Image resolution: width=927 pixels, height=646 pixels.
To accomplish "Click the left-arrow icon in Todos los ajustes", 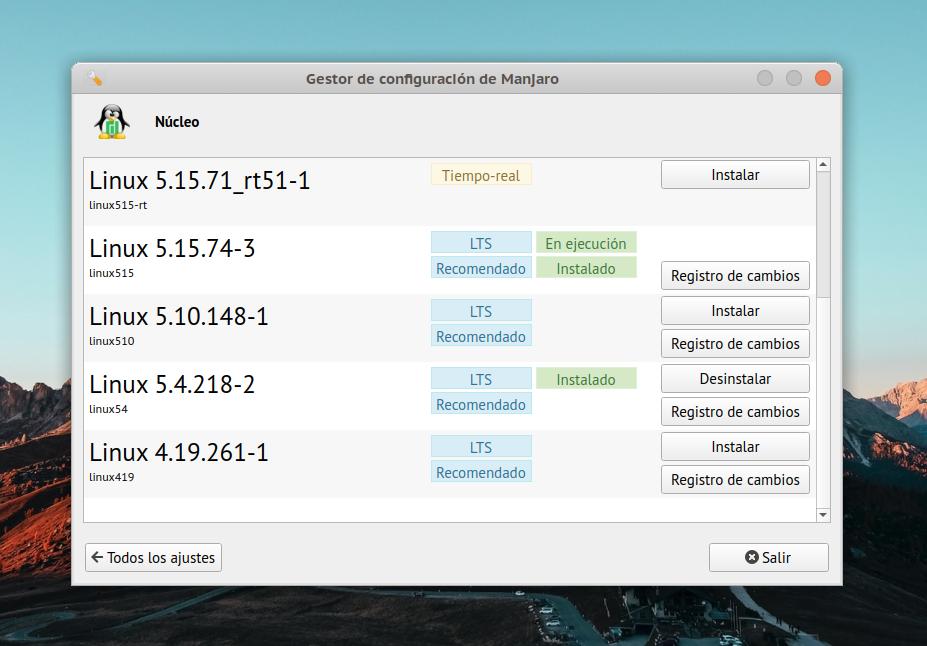I will 97,557.
